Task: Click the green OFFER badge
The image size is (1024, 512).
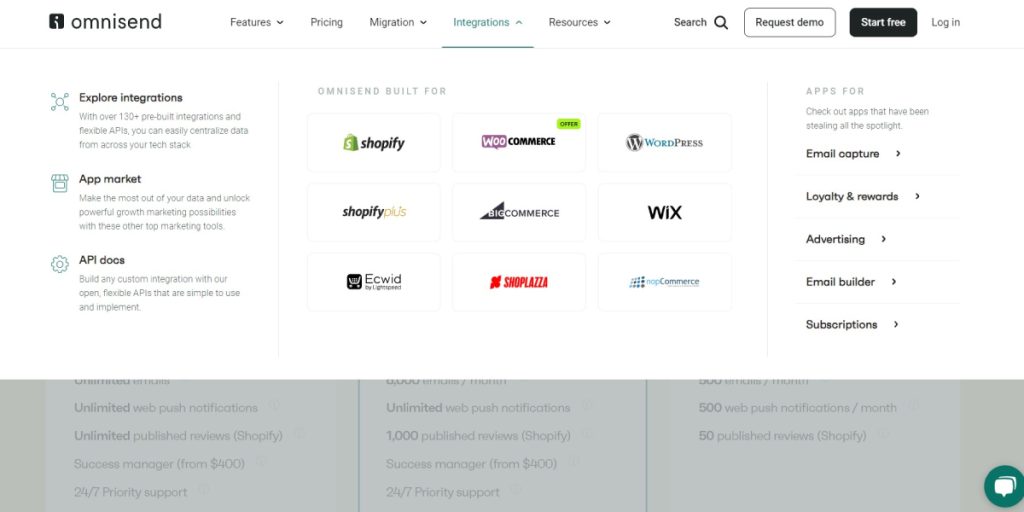Action: coord(568,123)
